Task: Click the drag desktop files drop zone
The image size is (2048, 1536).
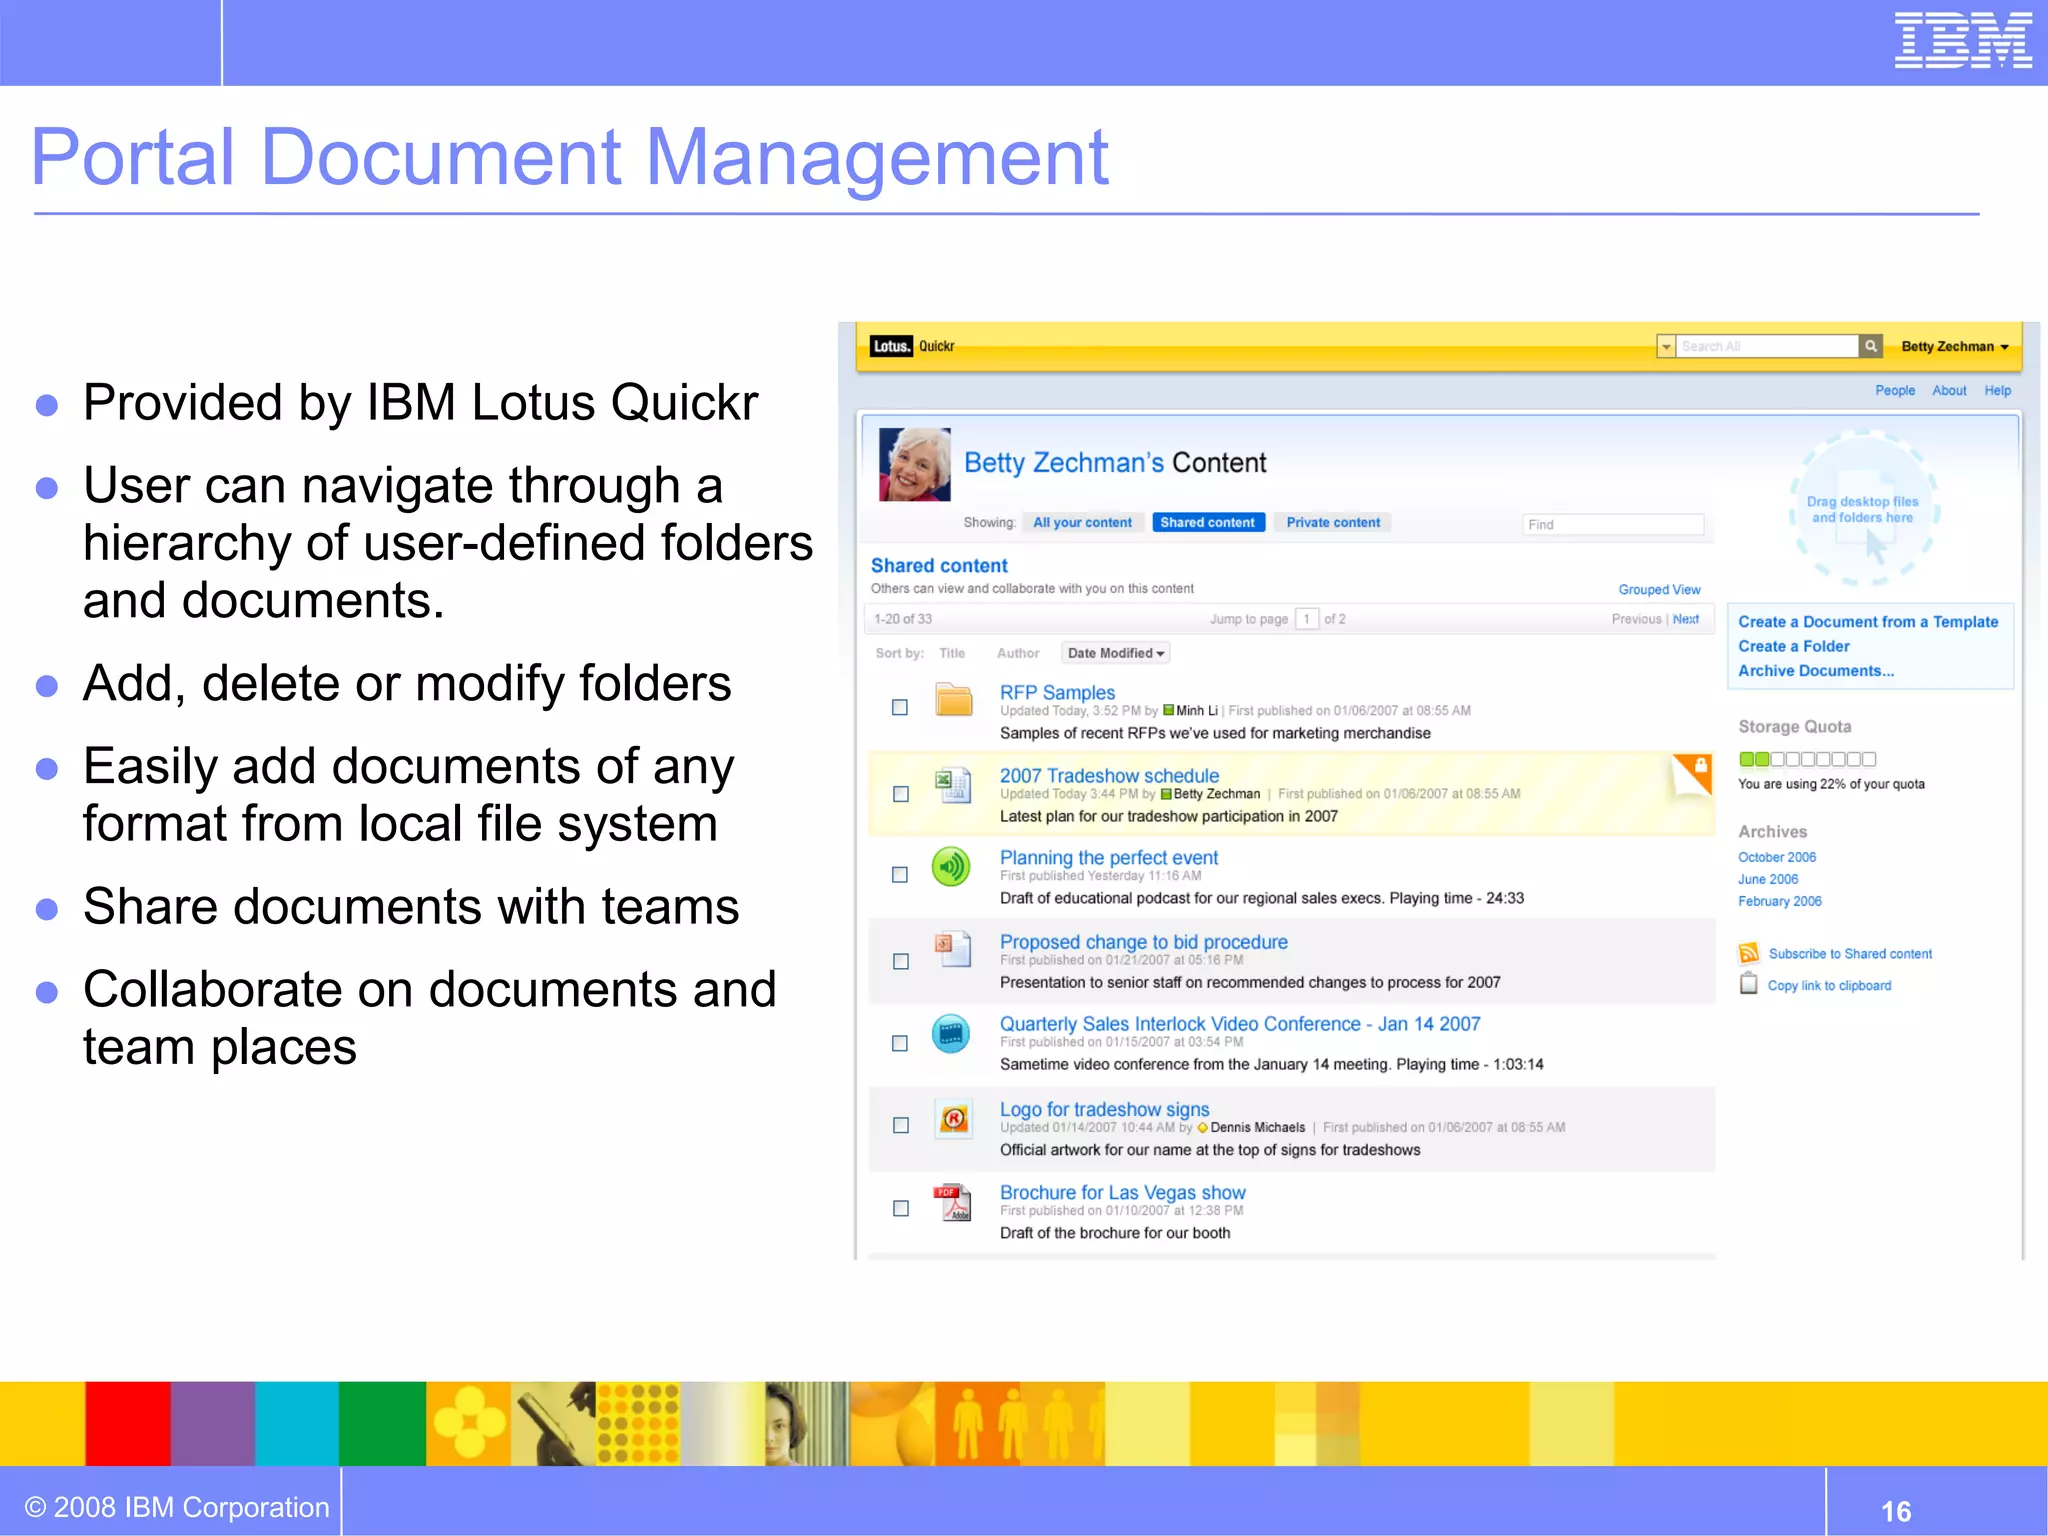Action: coord(1863,508)
